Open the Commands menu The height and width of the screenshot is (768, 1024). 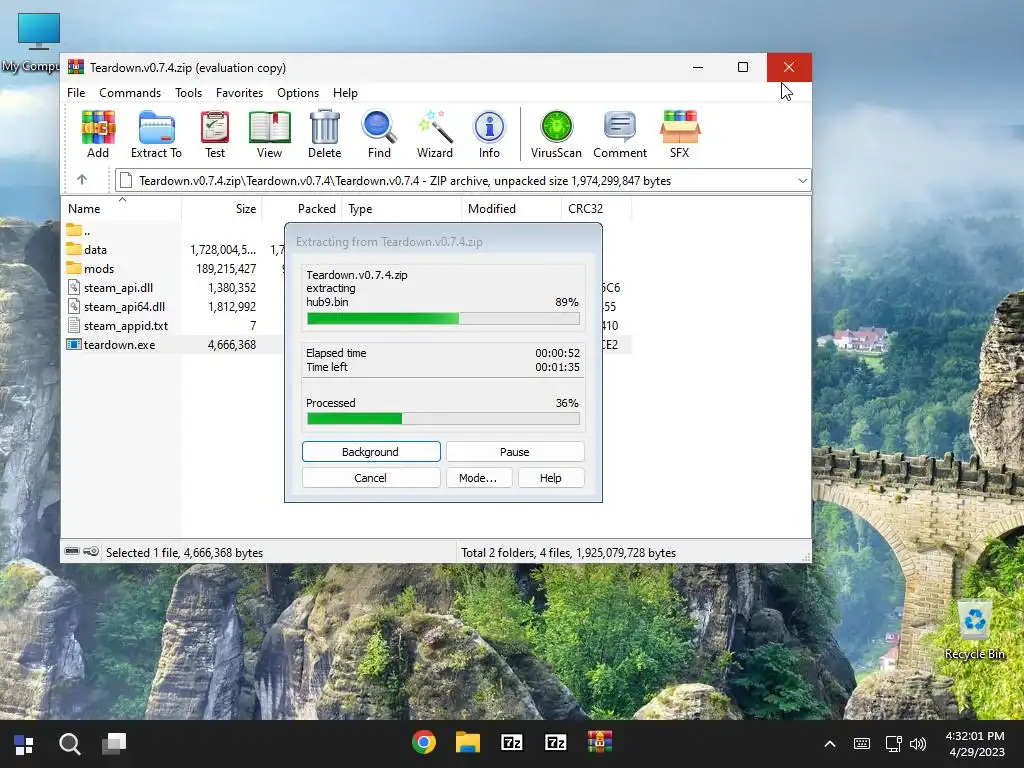pos(130,93)
